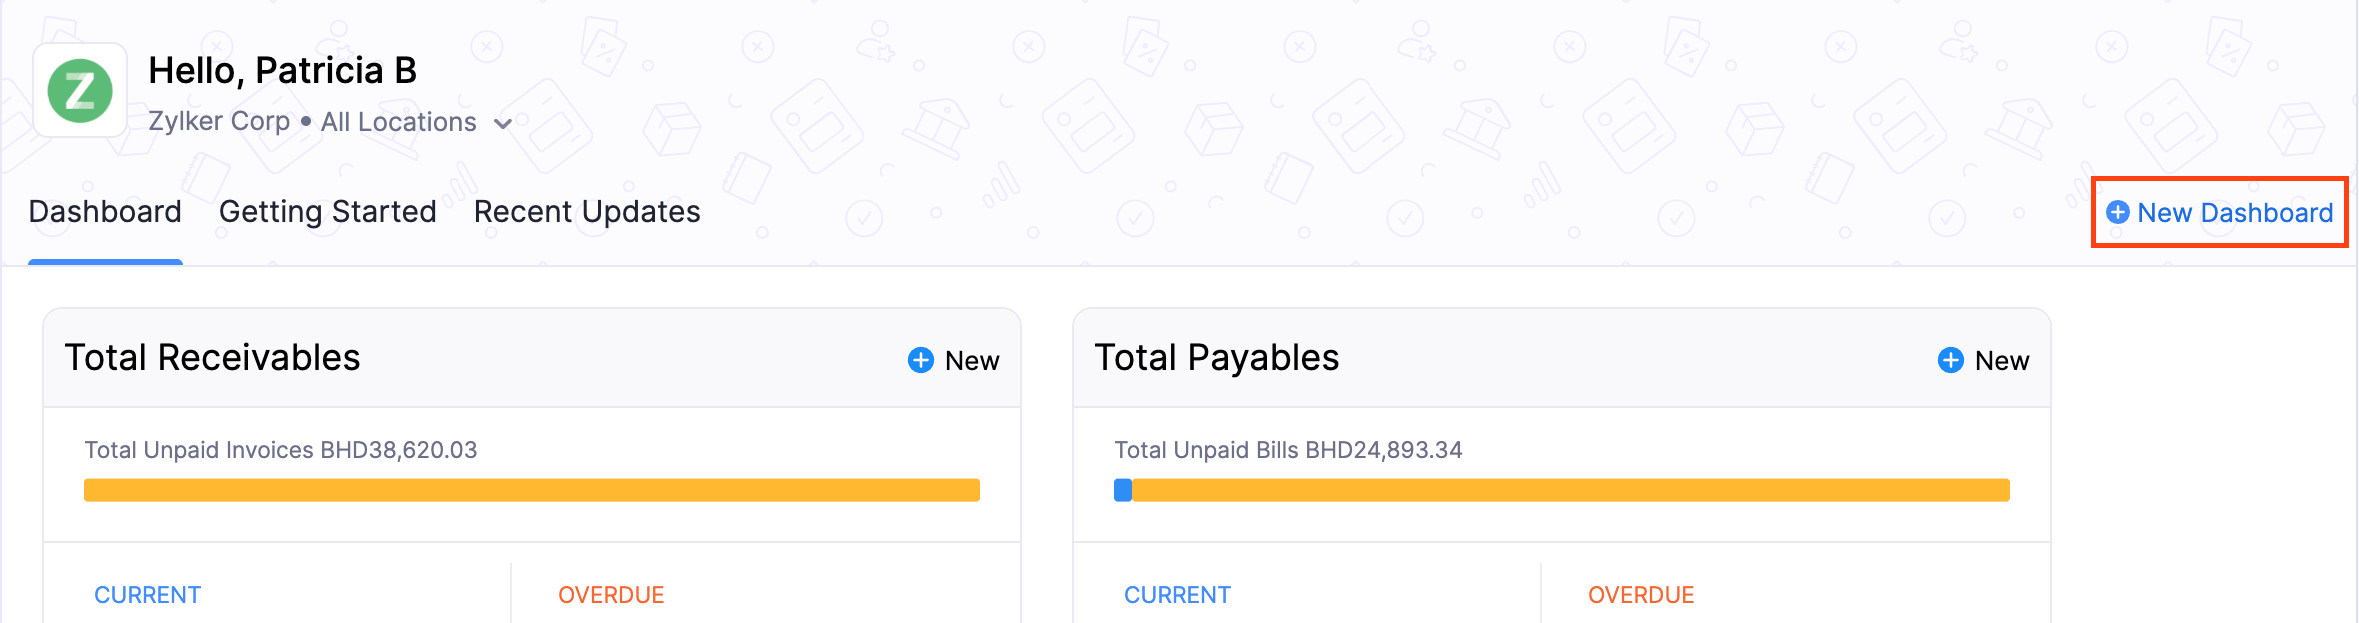Open the All Locations selector
2359x623 pixels.
coord(399,122)
